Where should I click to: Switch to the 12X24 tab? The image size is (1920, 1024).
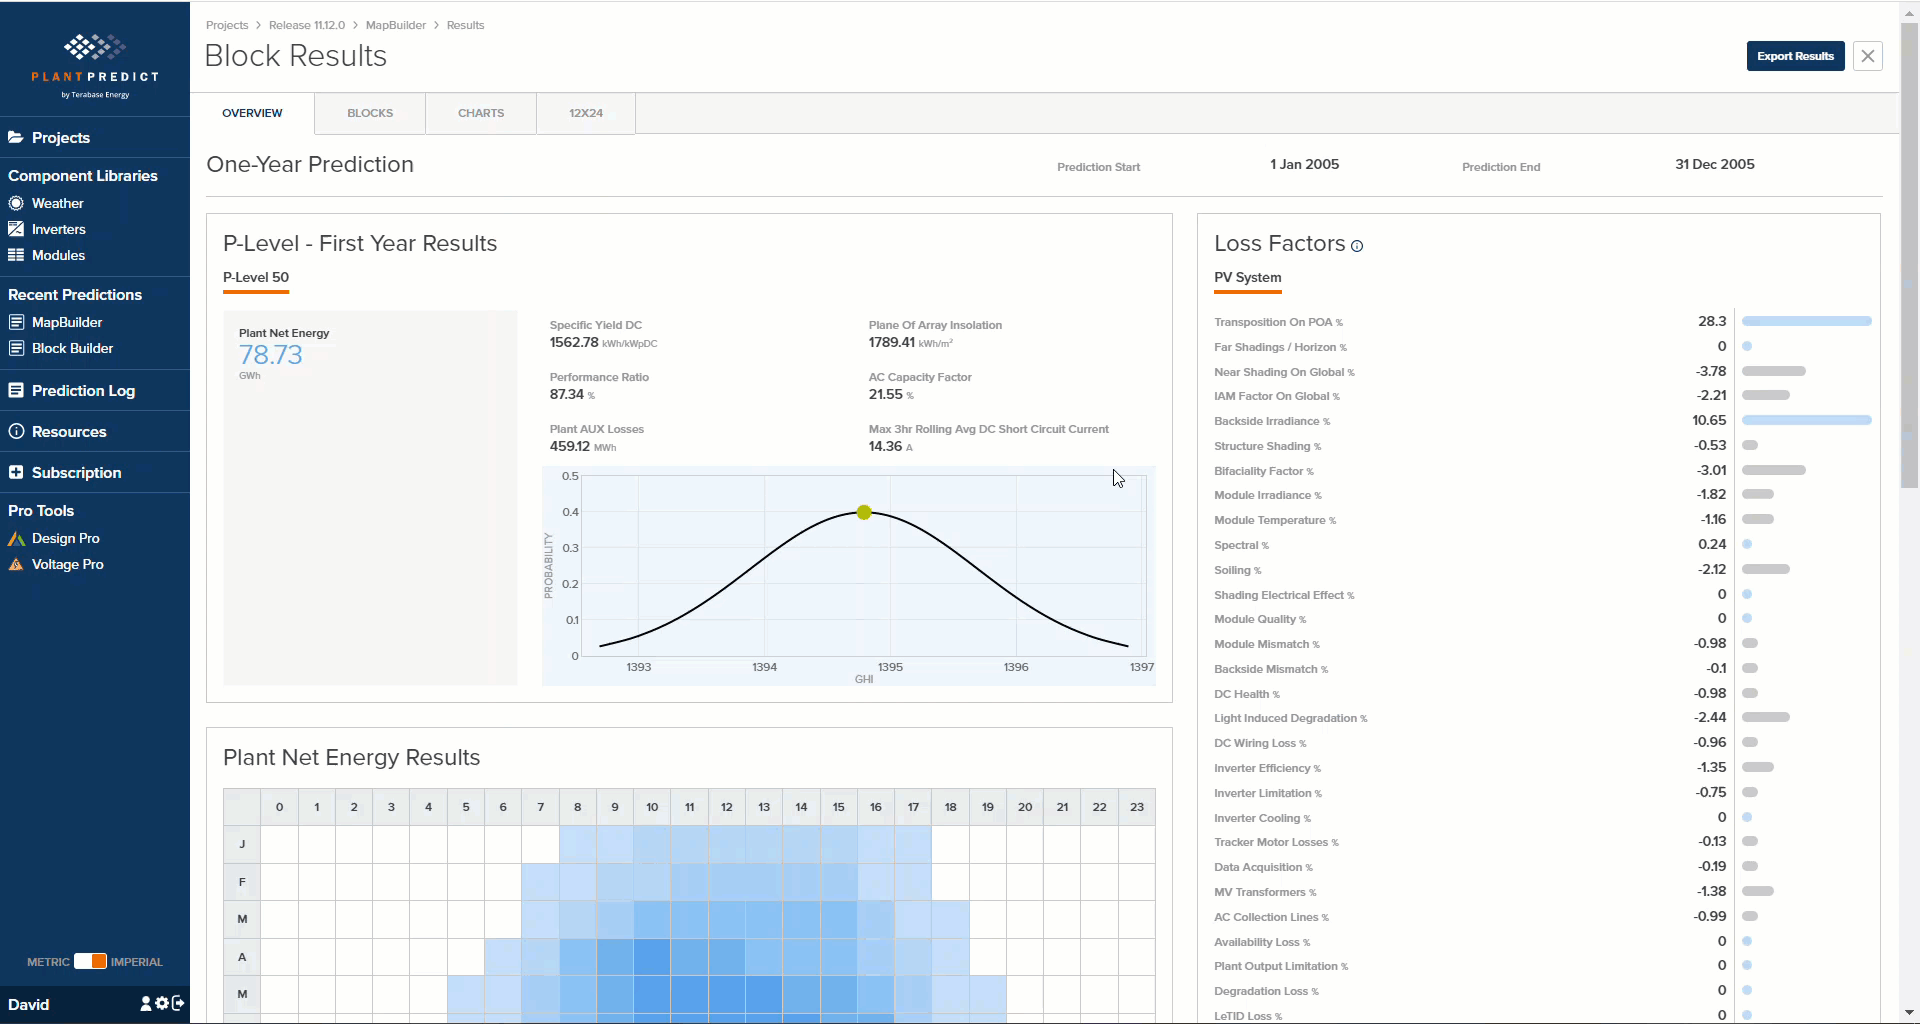pyautogui.click(x=586, y=113)
